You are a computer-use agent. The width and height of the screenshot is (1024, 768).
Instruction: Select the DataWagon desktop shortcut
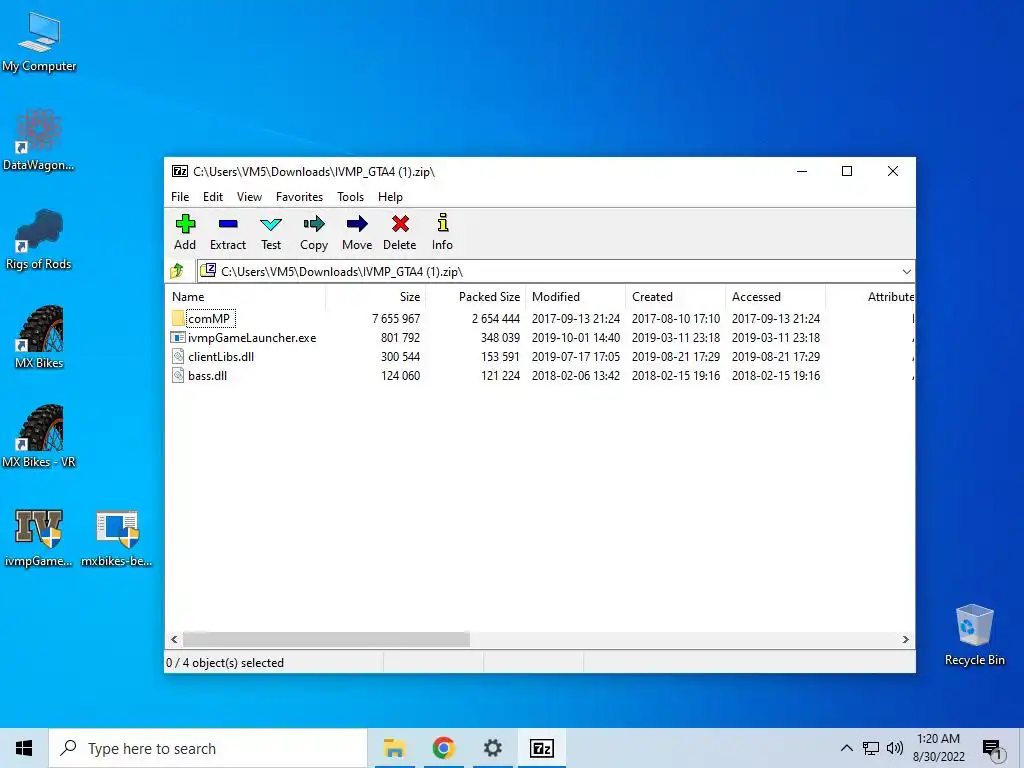[39, 140]
